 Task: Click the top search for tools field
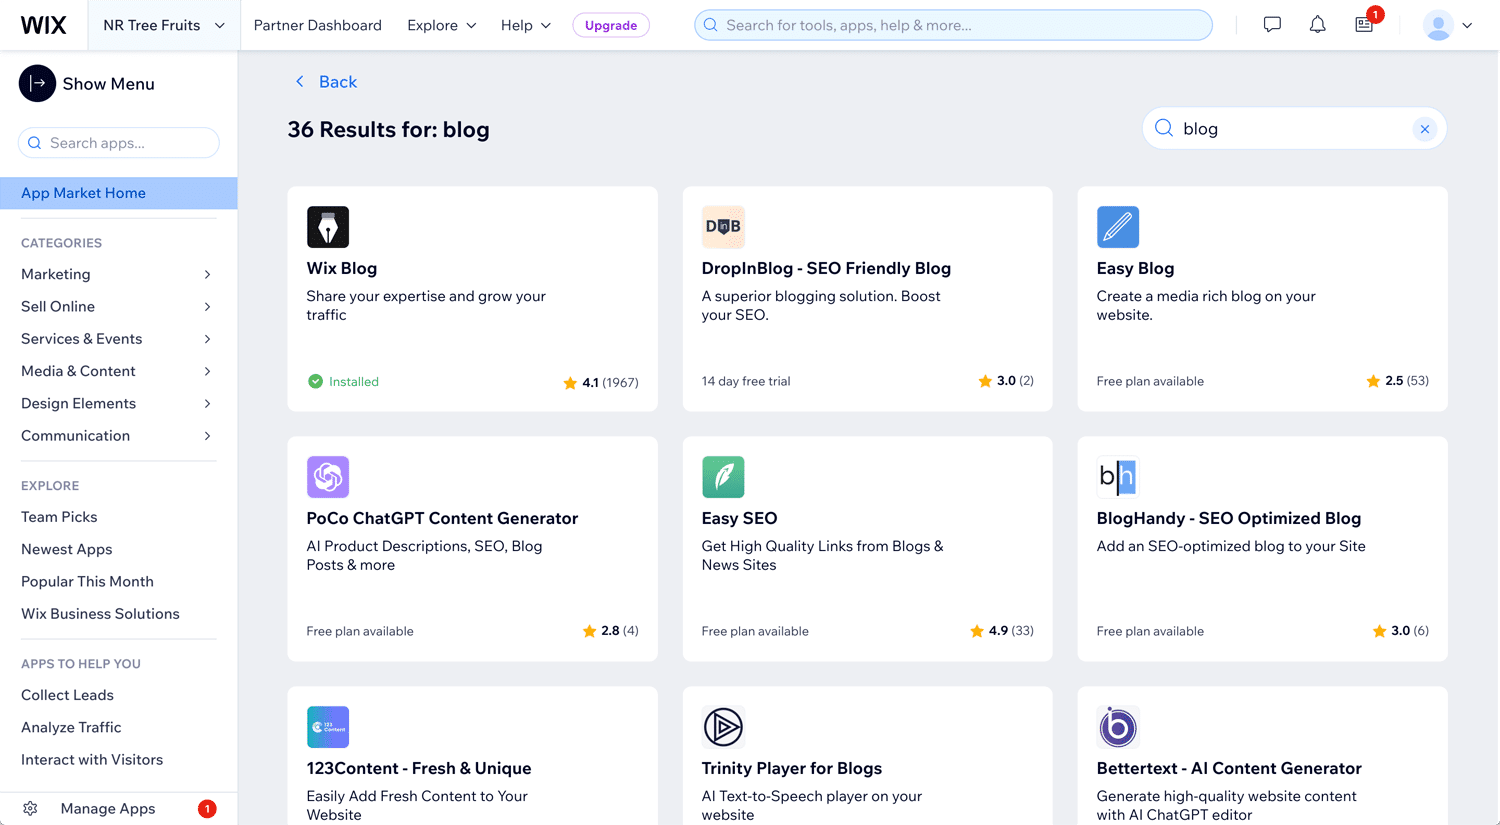[953, 25]
